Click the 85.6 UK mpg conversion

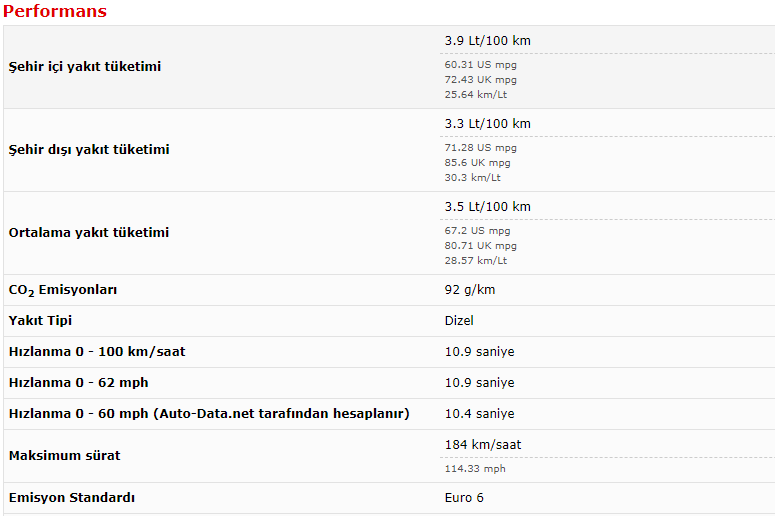pos(477,162)
